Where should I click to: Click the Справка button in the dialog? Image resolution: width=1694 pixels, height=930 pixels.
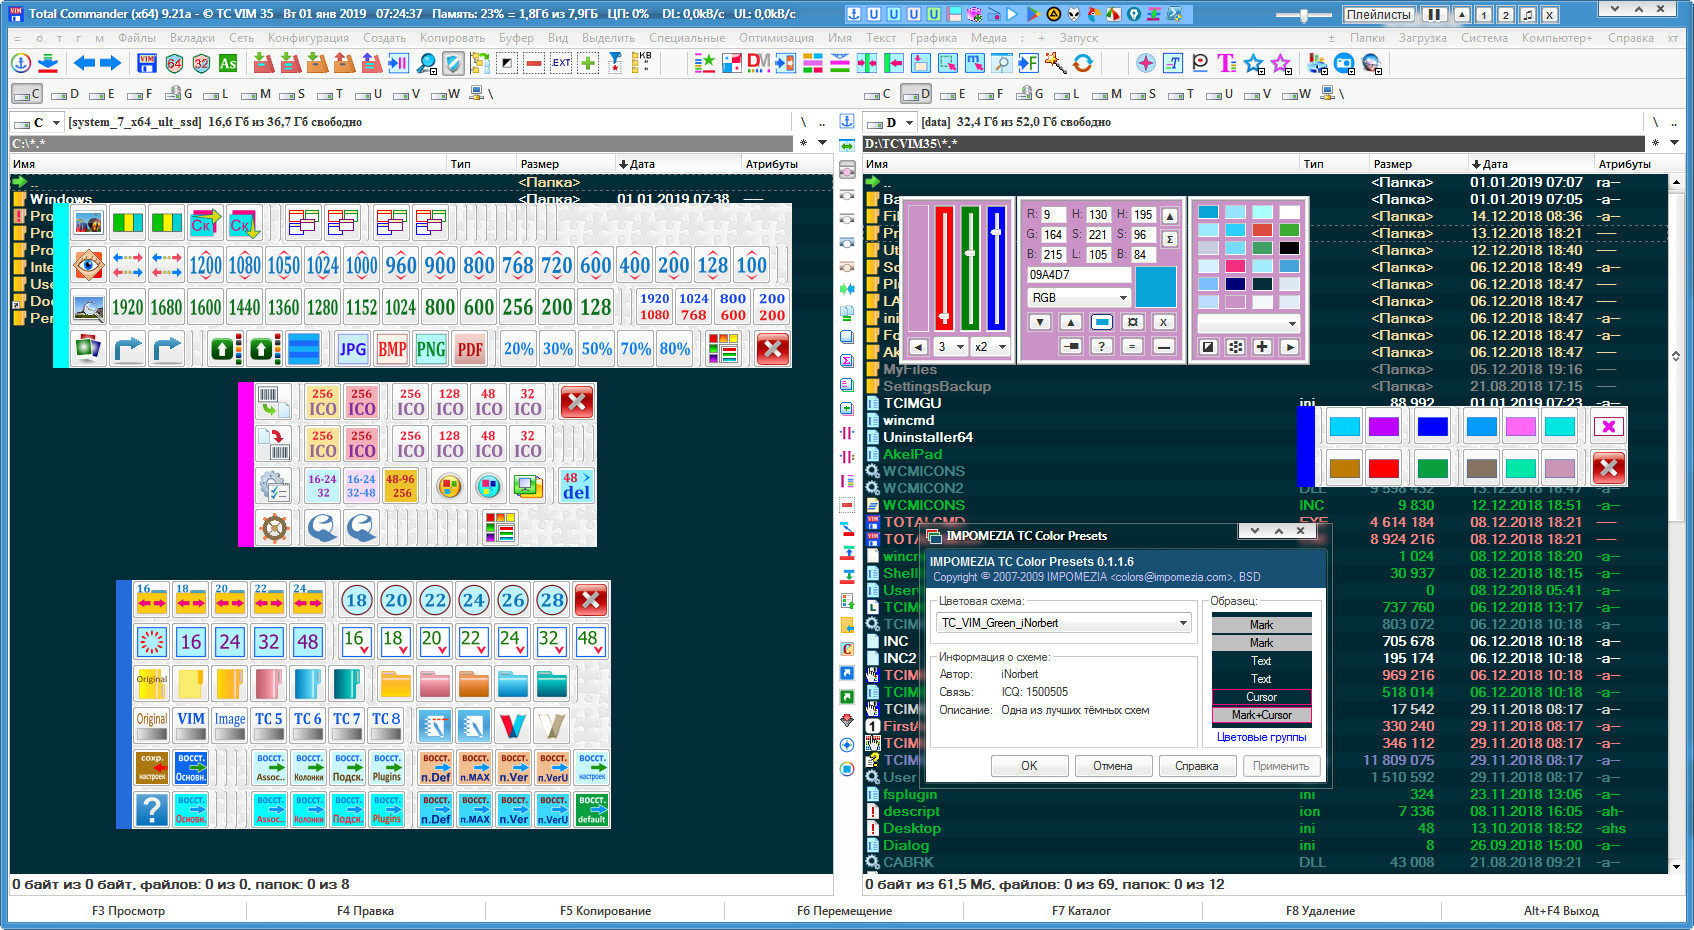[x=1197, y=766]
